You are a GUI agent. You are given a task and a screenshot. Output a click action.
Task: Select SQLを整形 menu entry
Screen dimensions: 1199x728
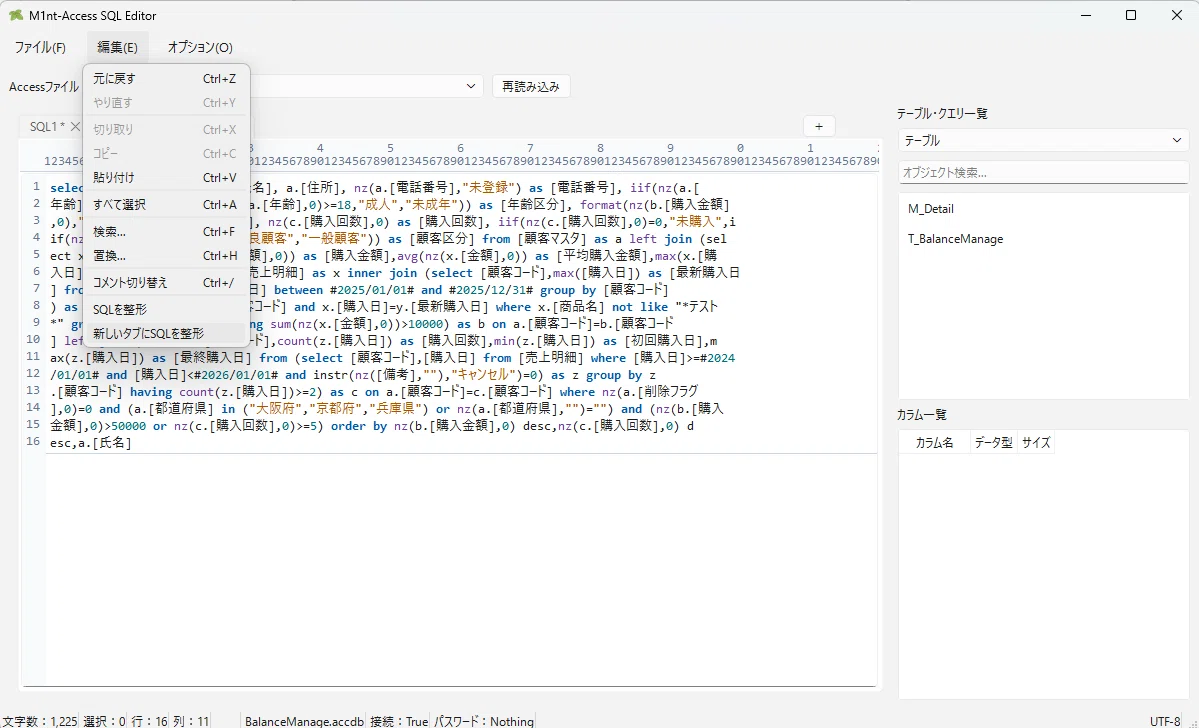[166, 310]
